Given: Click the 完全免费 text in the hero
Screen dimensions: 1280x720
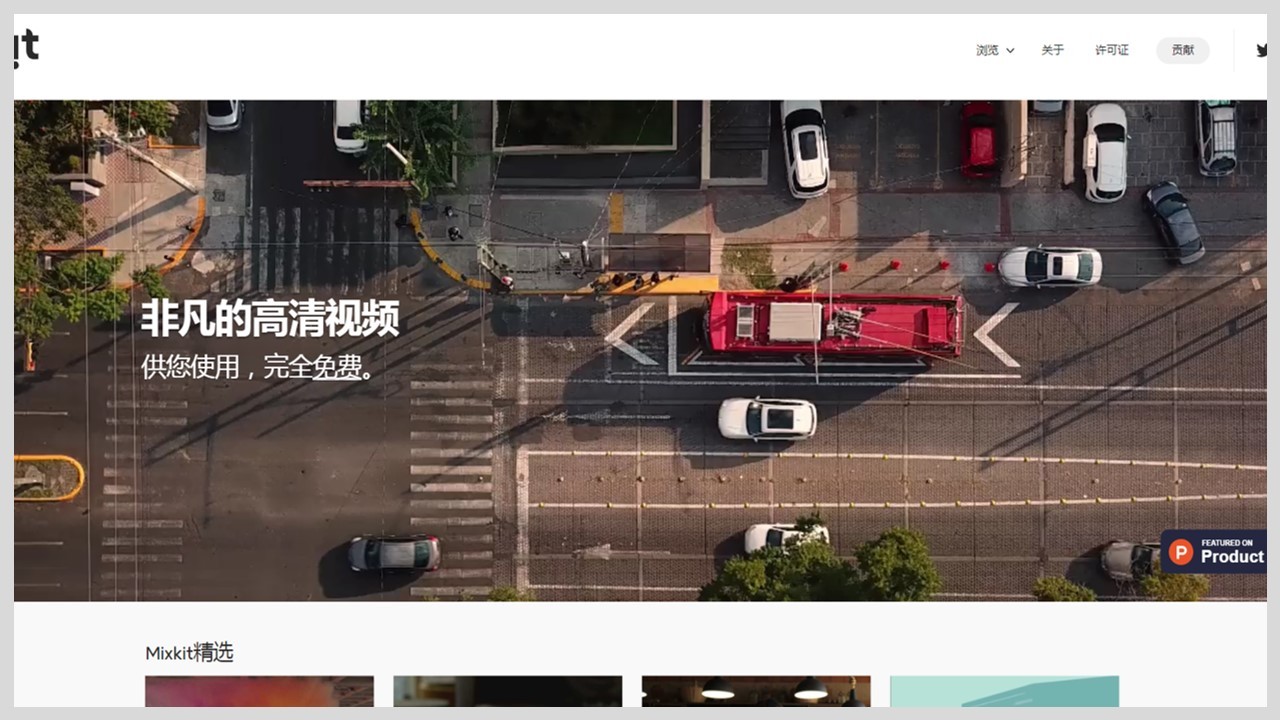Looking at the screenshot, I should tap(326, 368).
